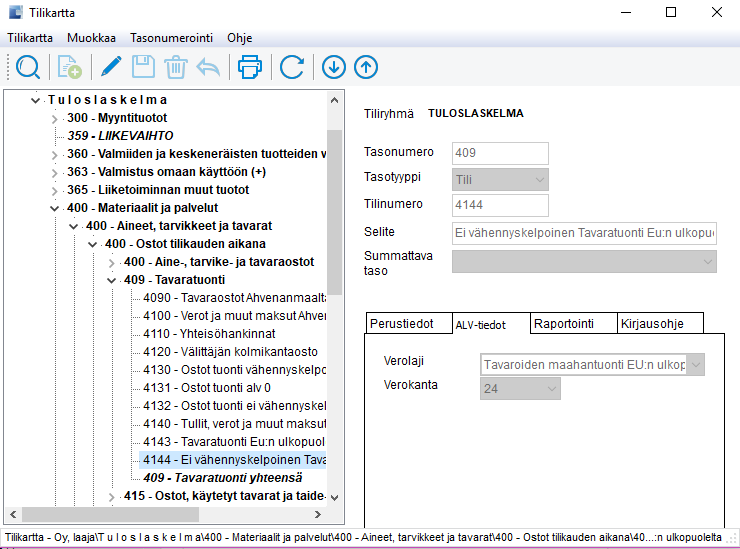Image resolution: width=740 pixels, height=549 pixels.
Task: Click the new account document icon
Action: click(x=69, y=67)
